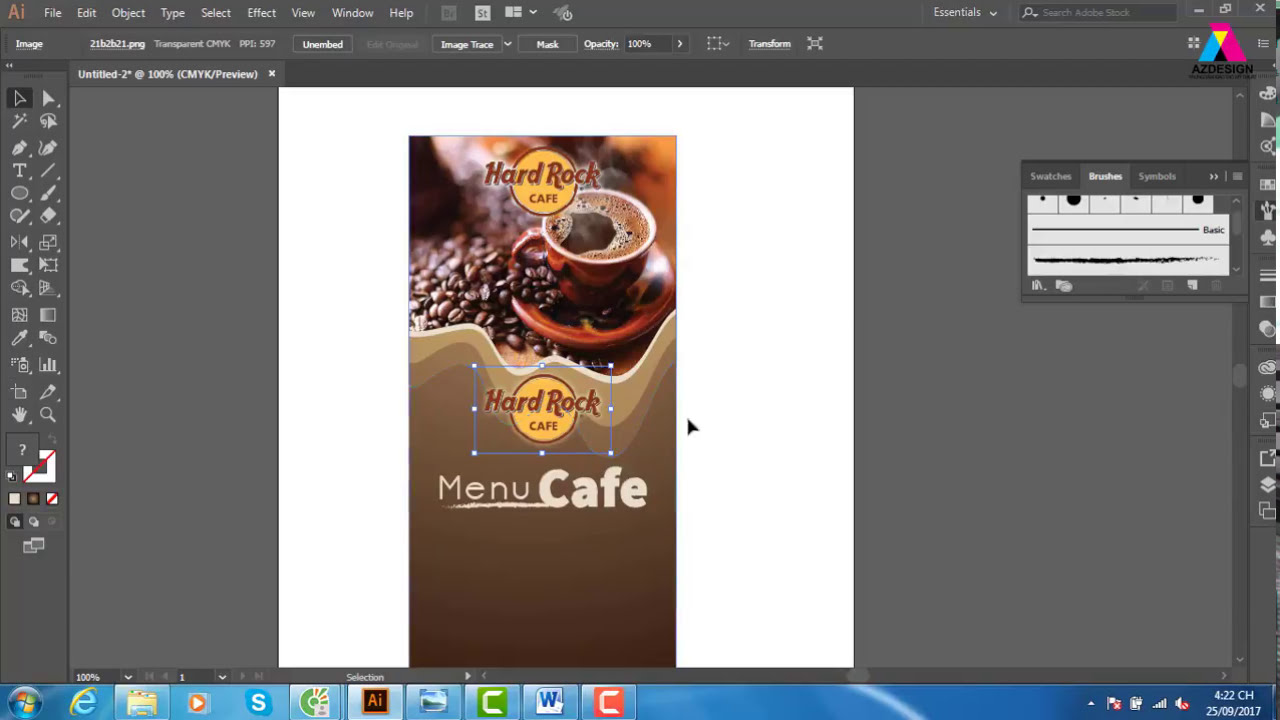Reset to default fill and stroke
The image size is (1280, 720).
point(13,476)
